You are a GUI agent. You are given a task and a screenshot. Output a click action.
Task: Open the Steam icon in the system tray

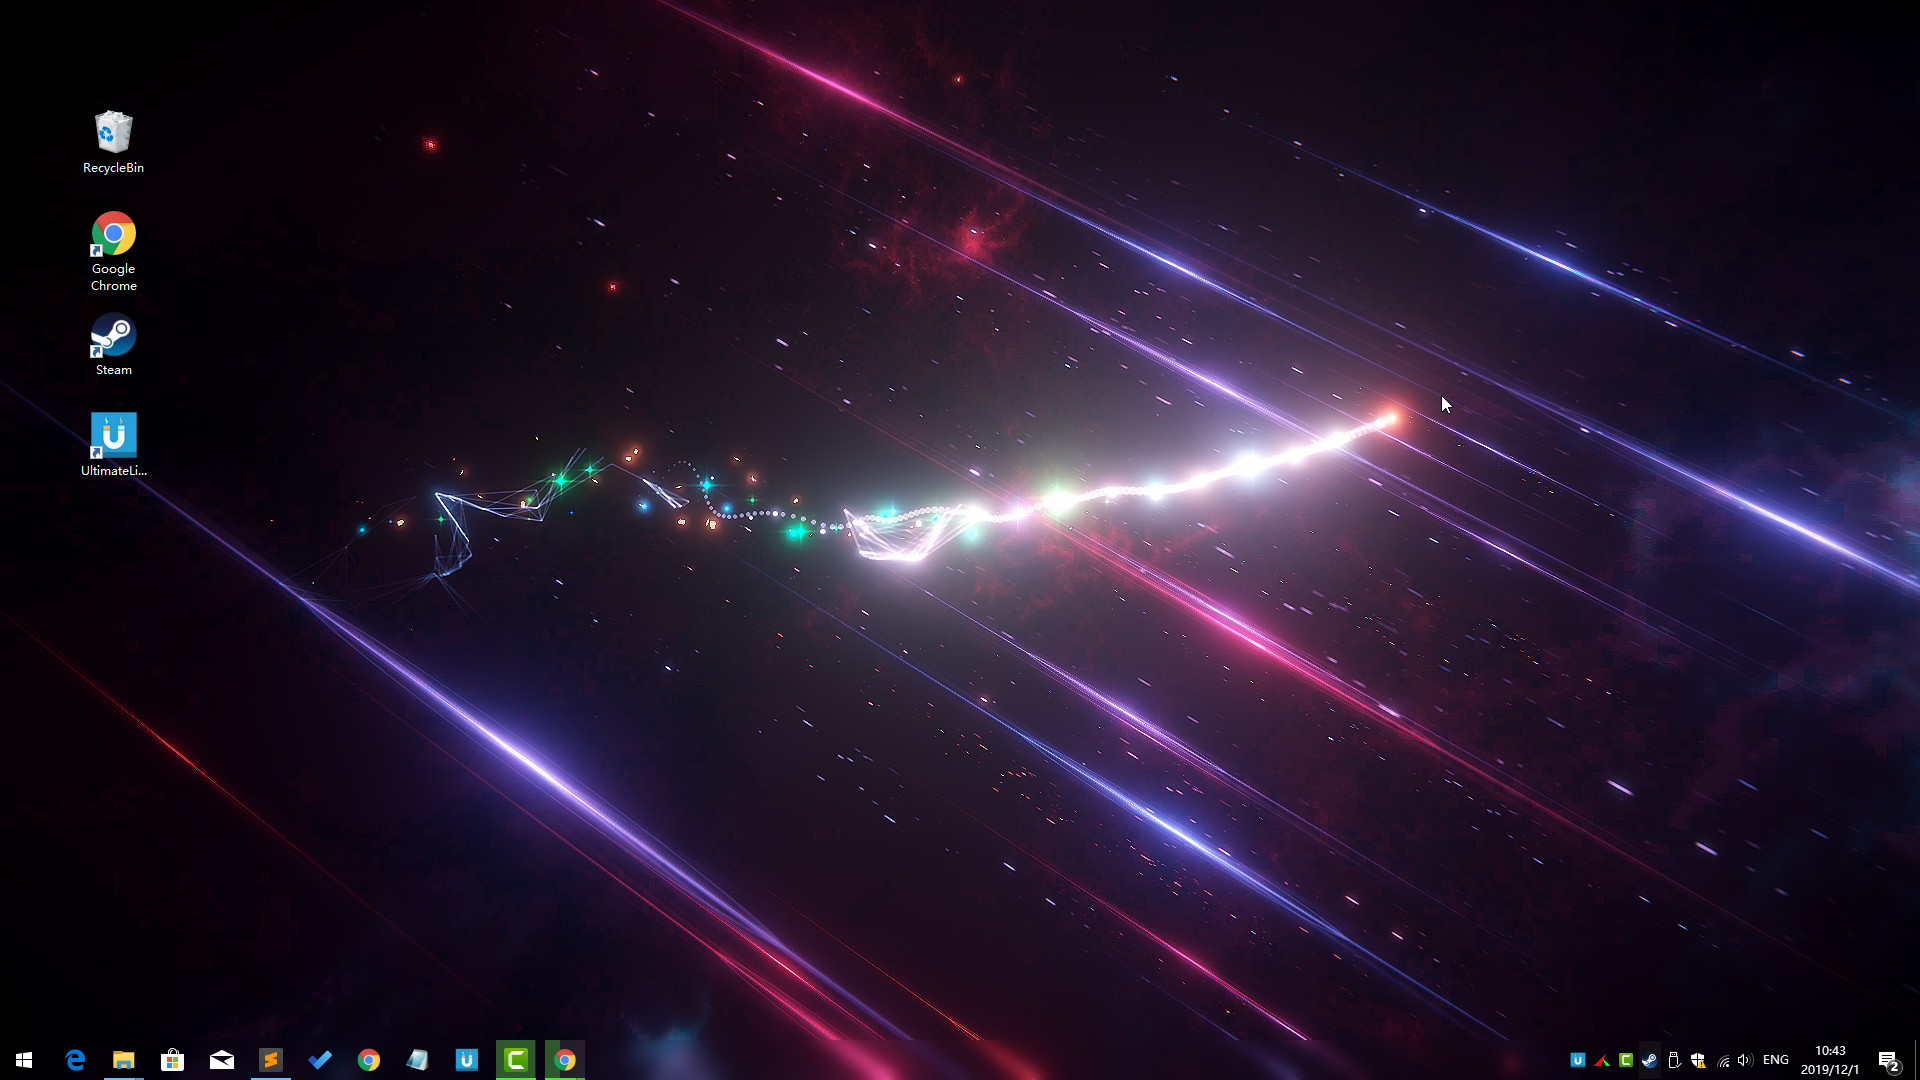[x=1649, y=1060]
